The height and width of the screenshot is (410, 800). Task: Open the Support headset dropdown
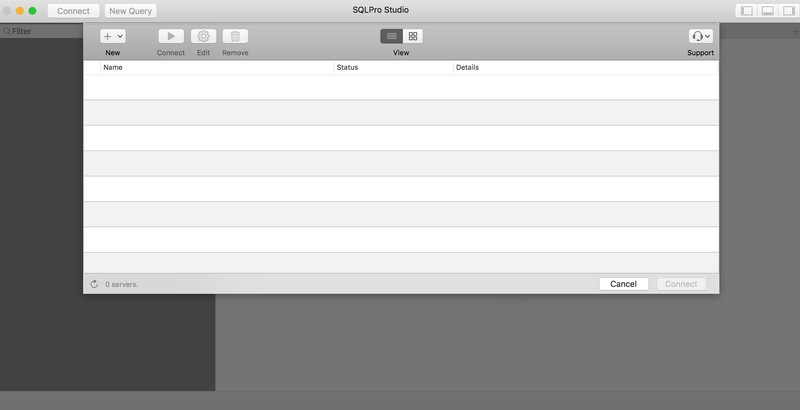click(x=701, y=36)
